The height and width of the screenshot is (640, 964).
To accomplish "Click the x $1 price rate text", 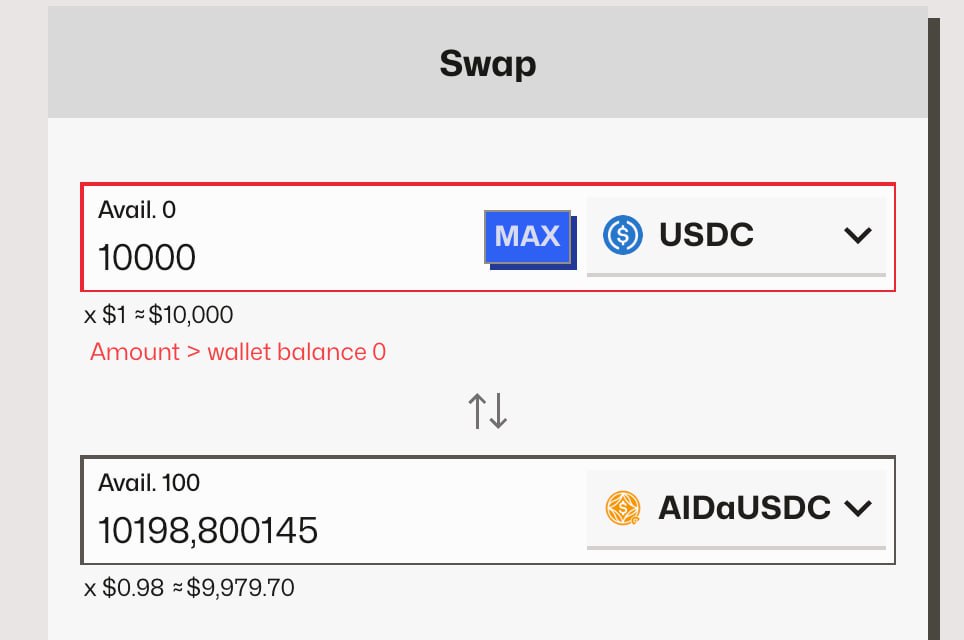I will point(106,316).
